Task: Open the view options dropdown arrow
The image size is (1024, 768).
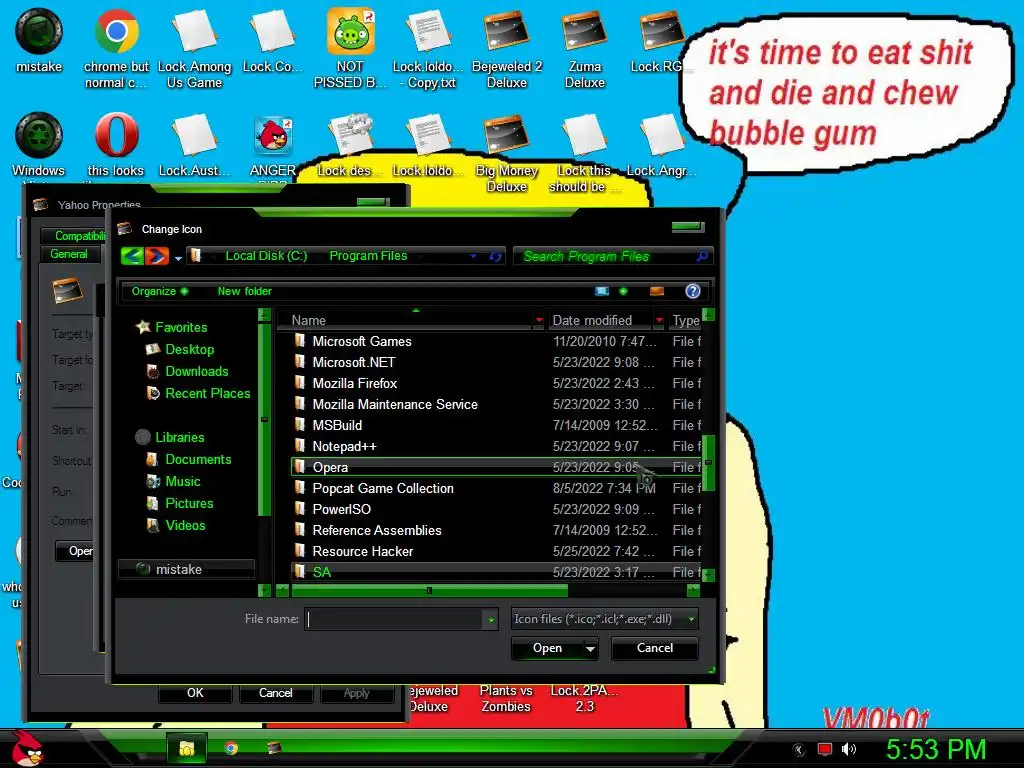Action: pyautogui.click(x=623, y=291)
